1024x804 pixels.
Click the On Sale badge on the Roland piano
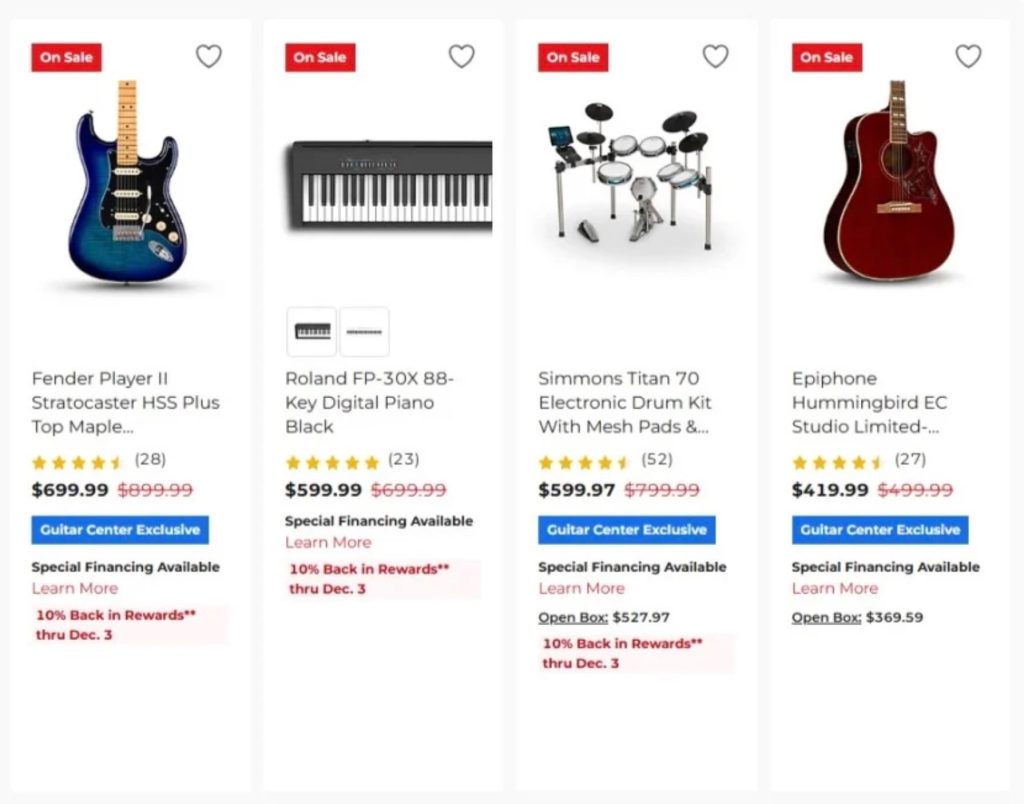click(x=320, y=57)
